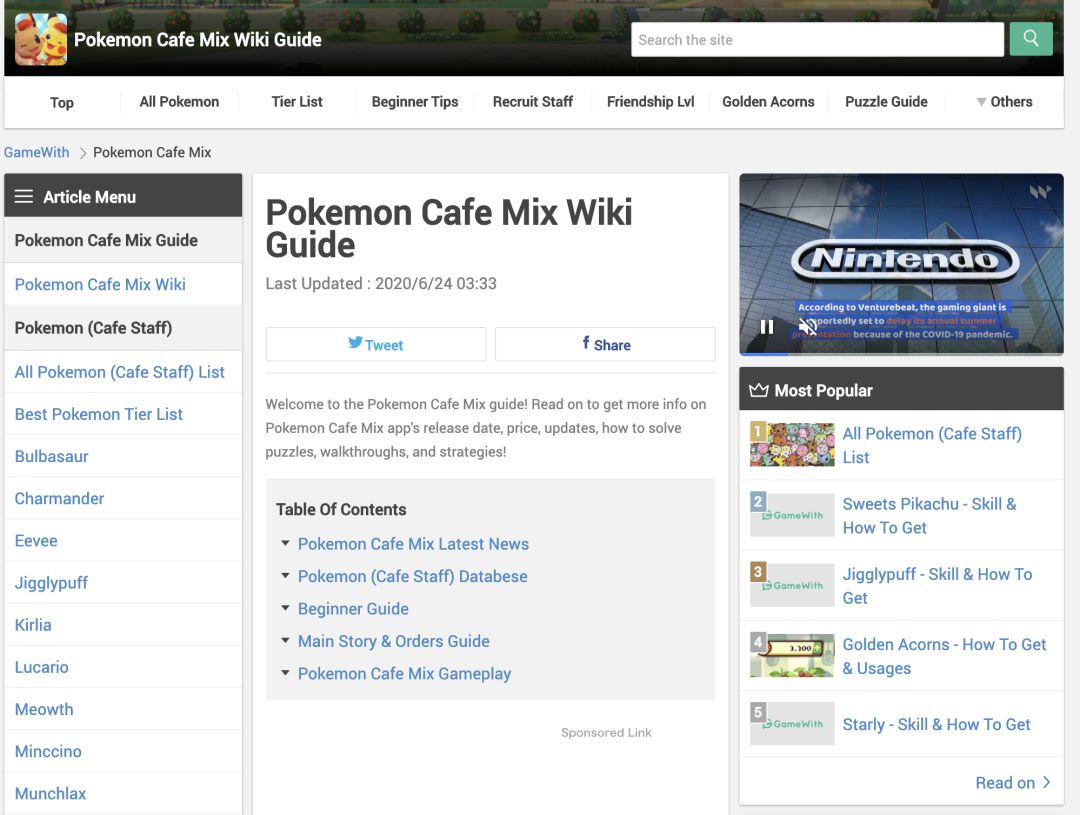Open the Tier List navigation tab

coord(297,102)
